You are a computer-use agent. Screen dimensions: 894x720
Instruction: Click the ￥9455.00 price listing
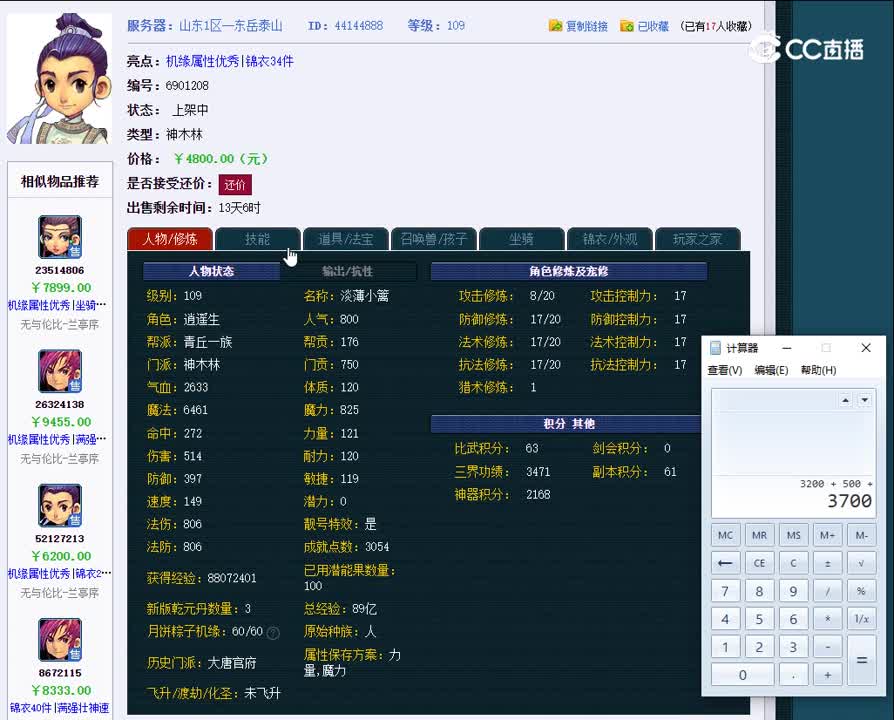[x=61, y=422]
